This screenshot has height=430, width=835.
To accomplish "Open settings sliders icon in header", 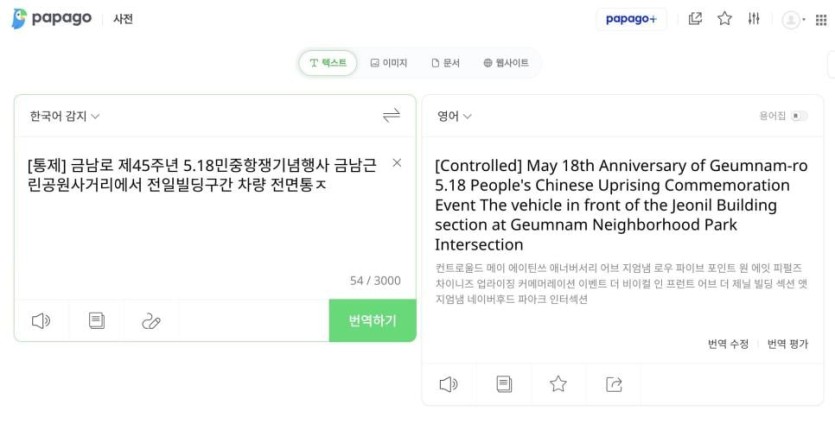I will click(754, 19).
